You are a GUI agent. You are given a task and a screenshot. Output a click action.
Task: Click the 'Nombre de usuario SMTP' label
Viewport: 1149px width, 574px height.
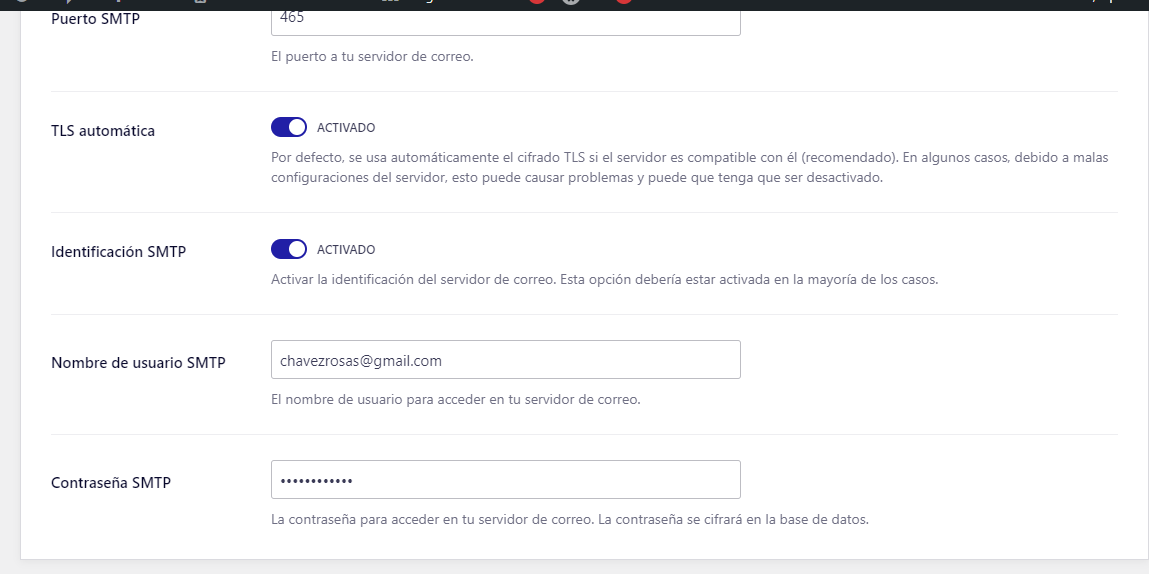click(x=138, y=362)
